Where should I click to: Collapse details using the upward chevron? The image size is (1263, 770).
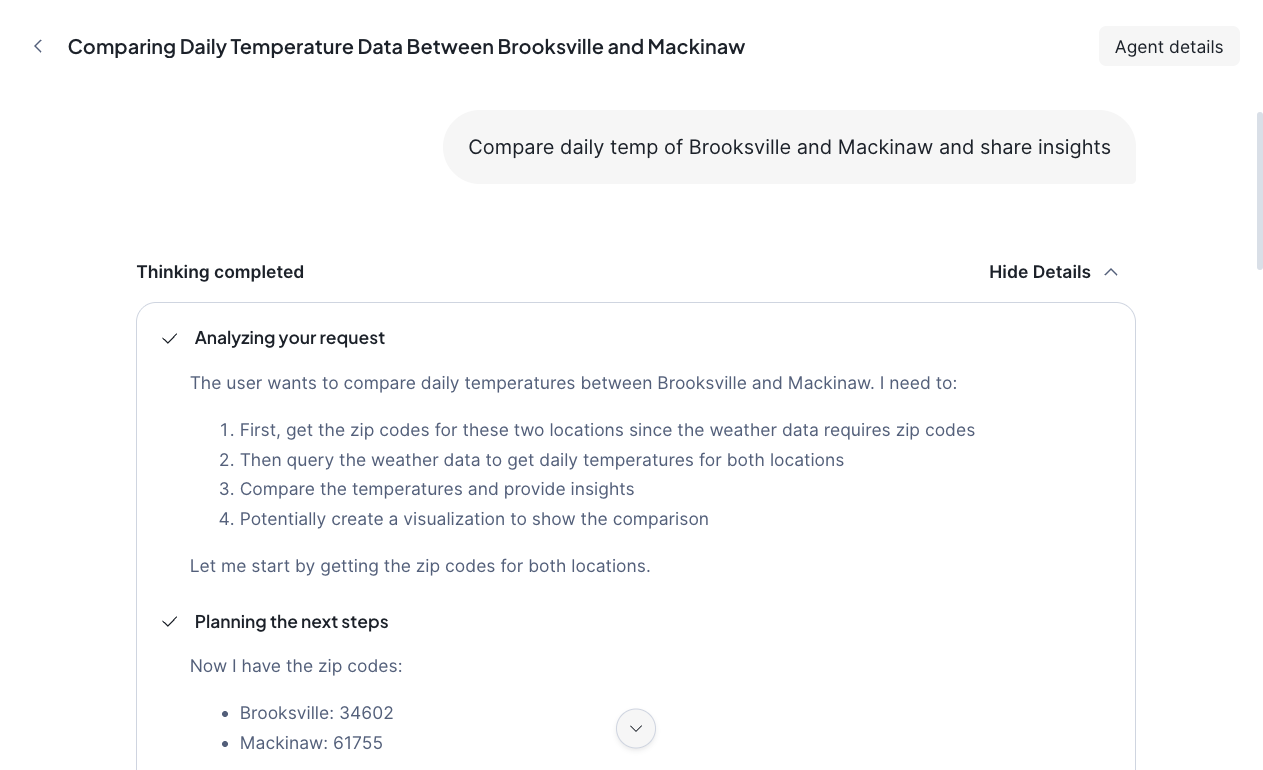point(1111,272)
